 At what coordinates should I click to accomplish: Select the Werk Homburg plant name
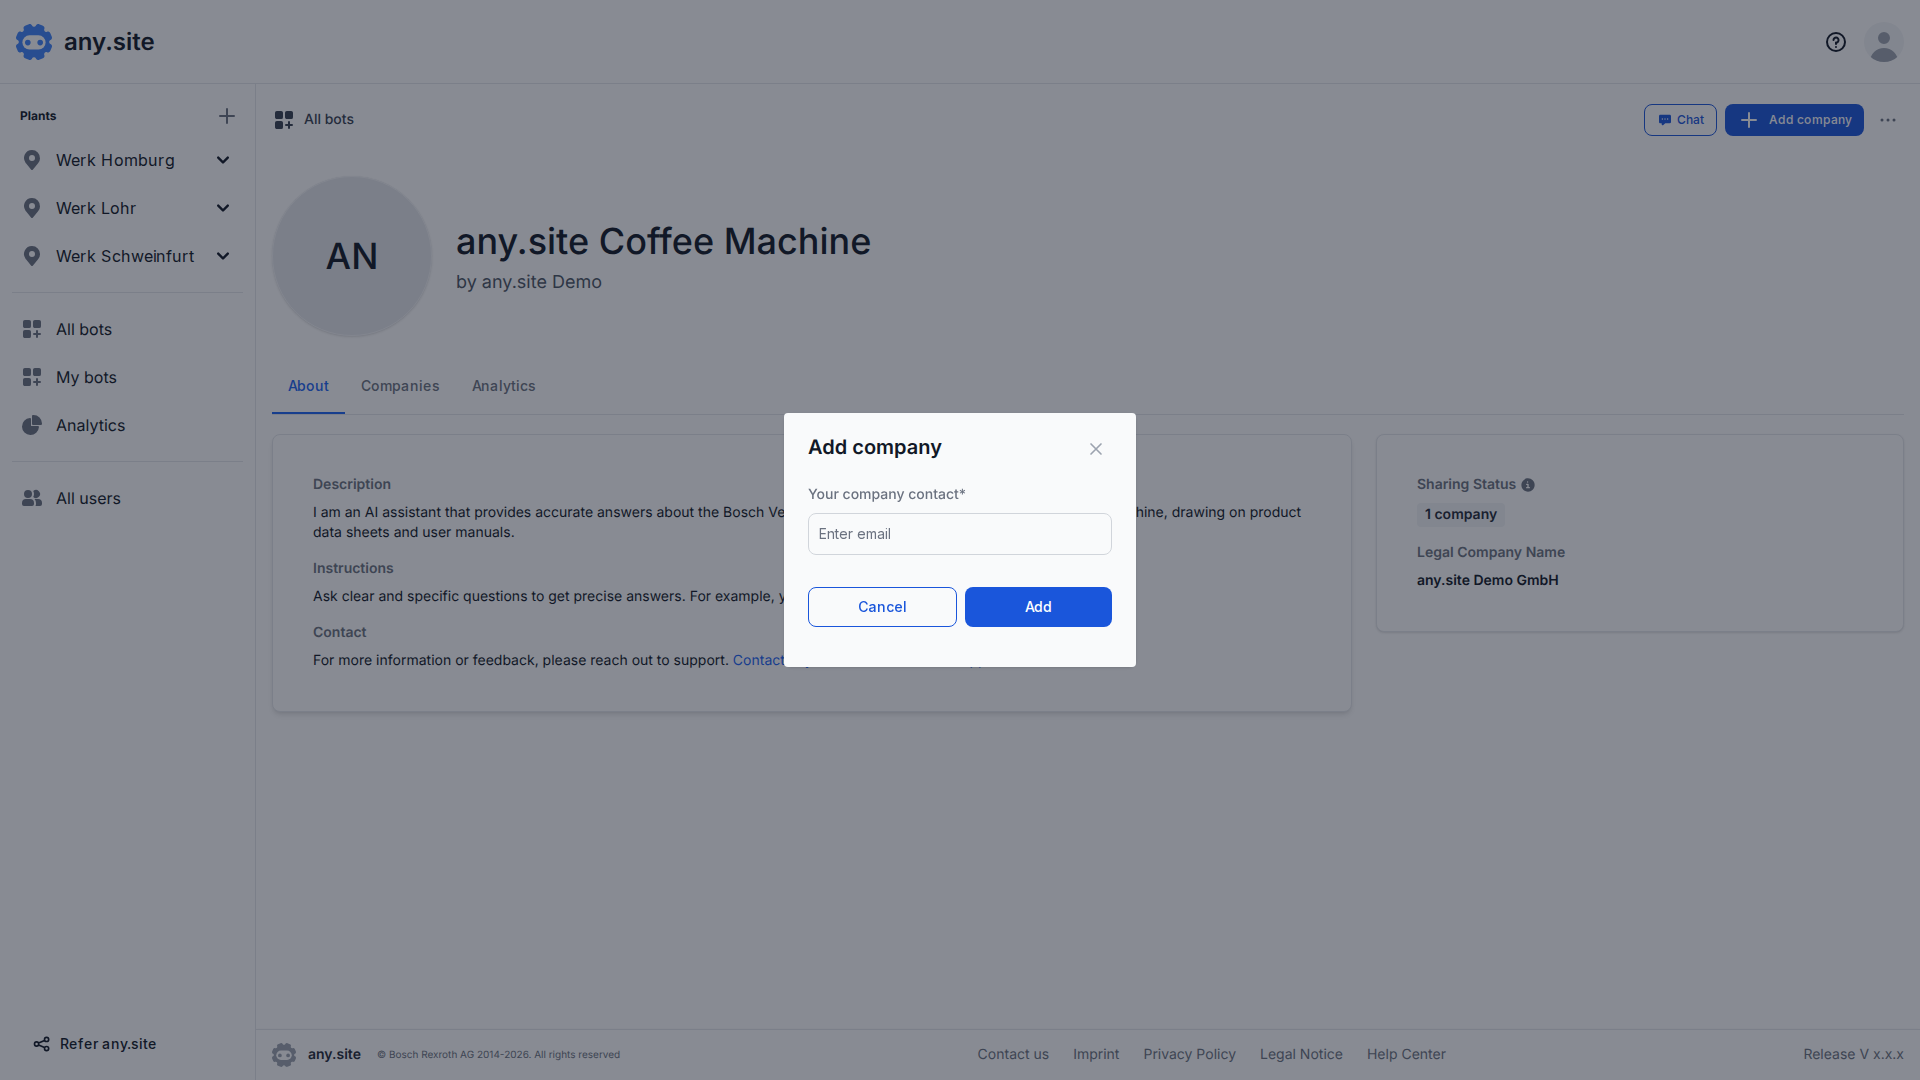pyautogui.click(x=115, y=160)
